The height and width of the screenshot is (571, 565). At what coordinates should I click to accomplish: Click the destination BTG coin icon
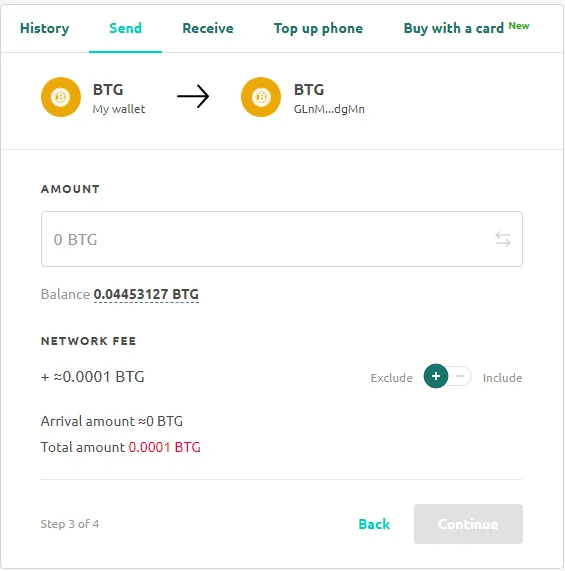click(261, 97)
